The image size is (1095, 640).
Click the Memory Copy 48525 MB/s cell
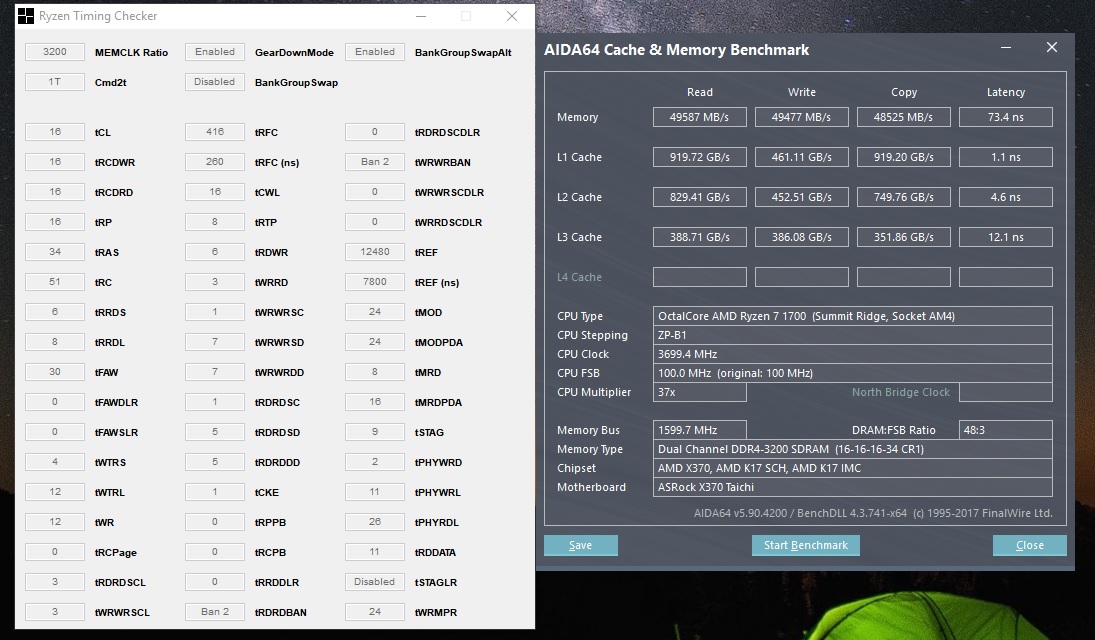(904, 117)
